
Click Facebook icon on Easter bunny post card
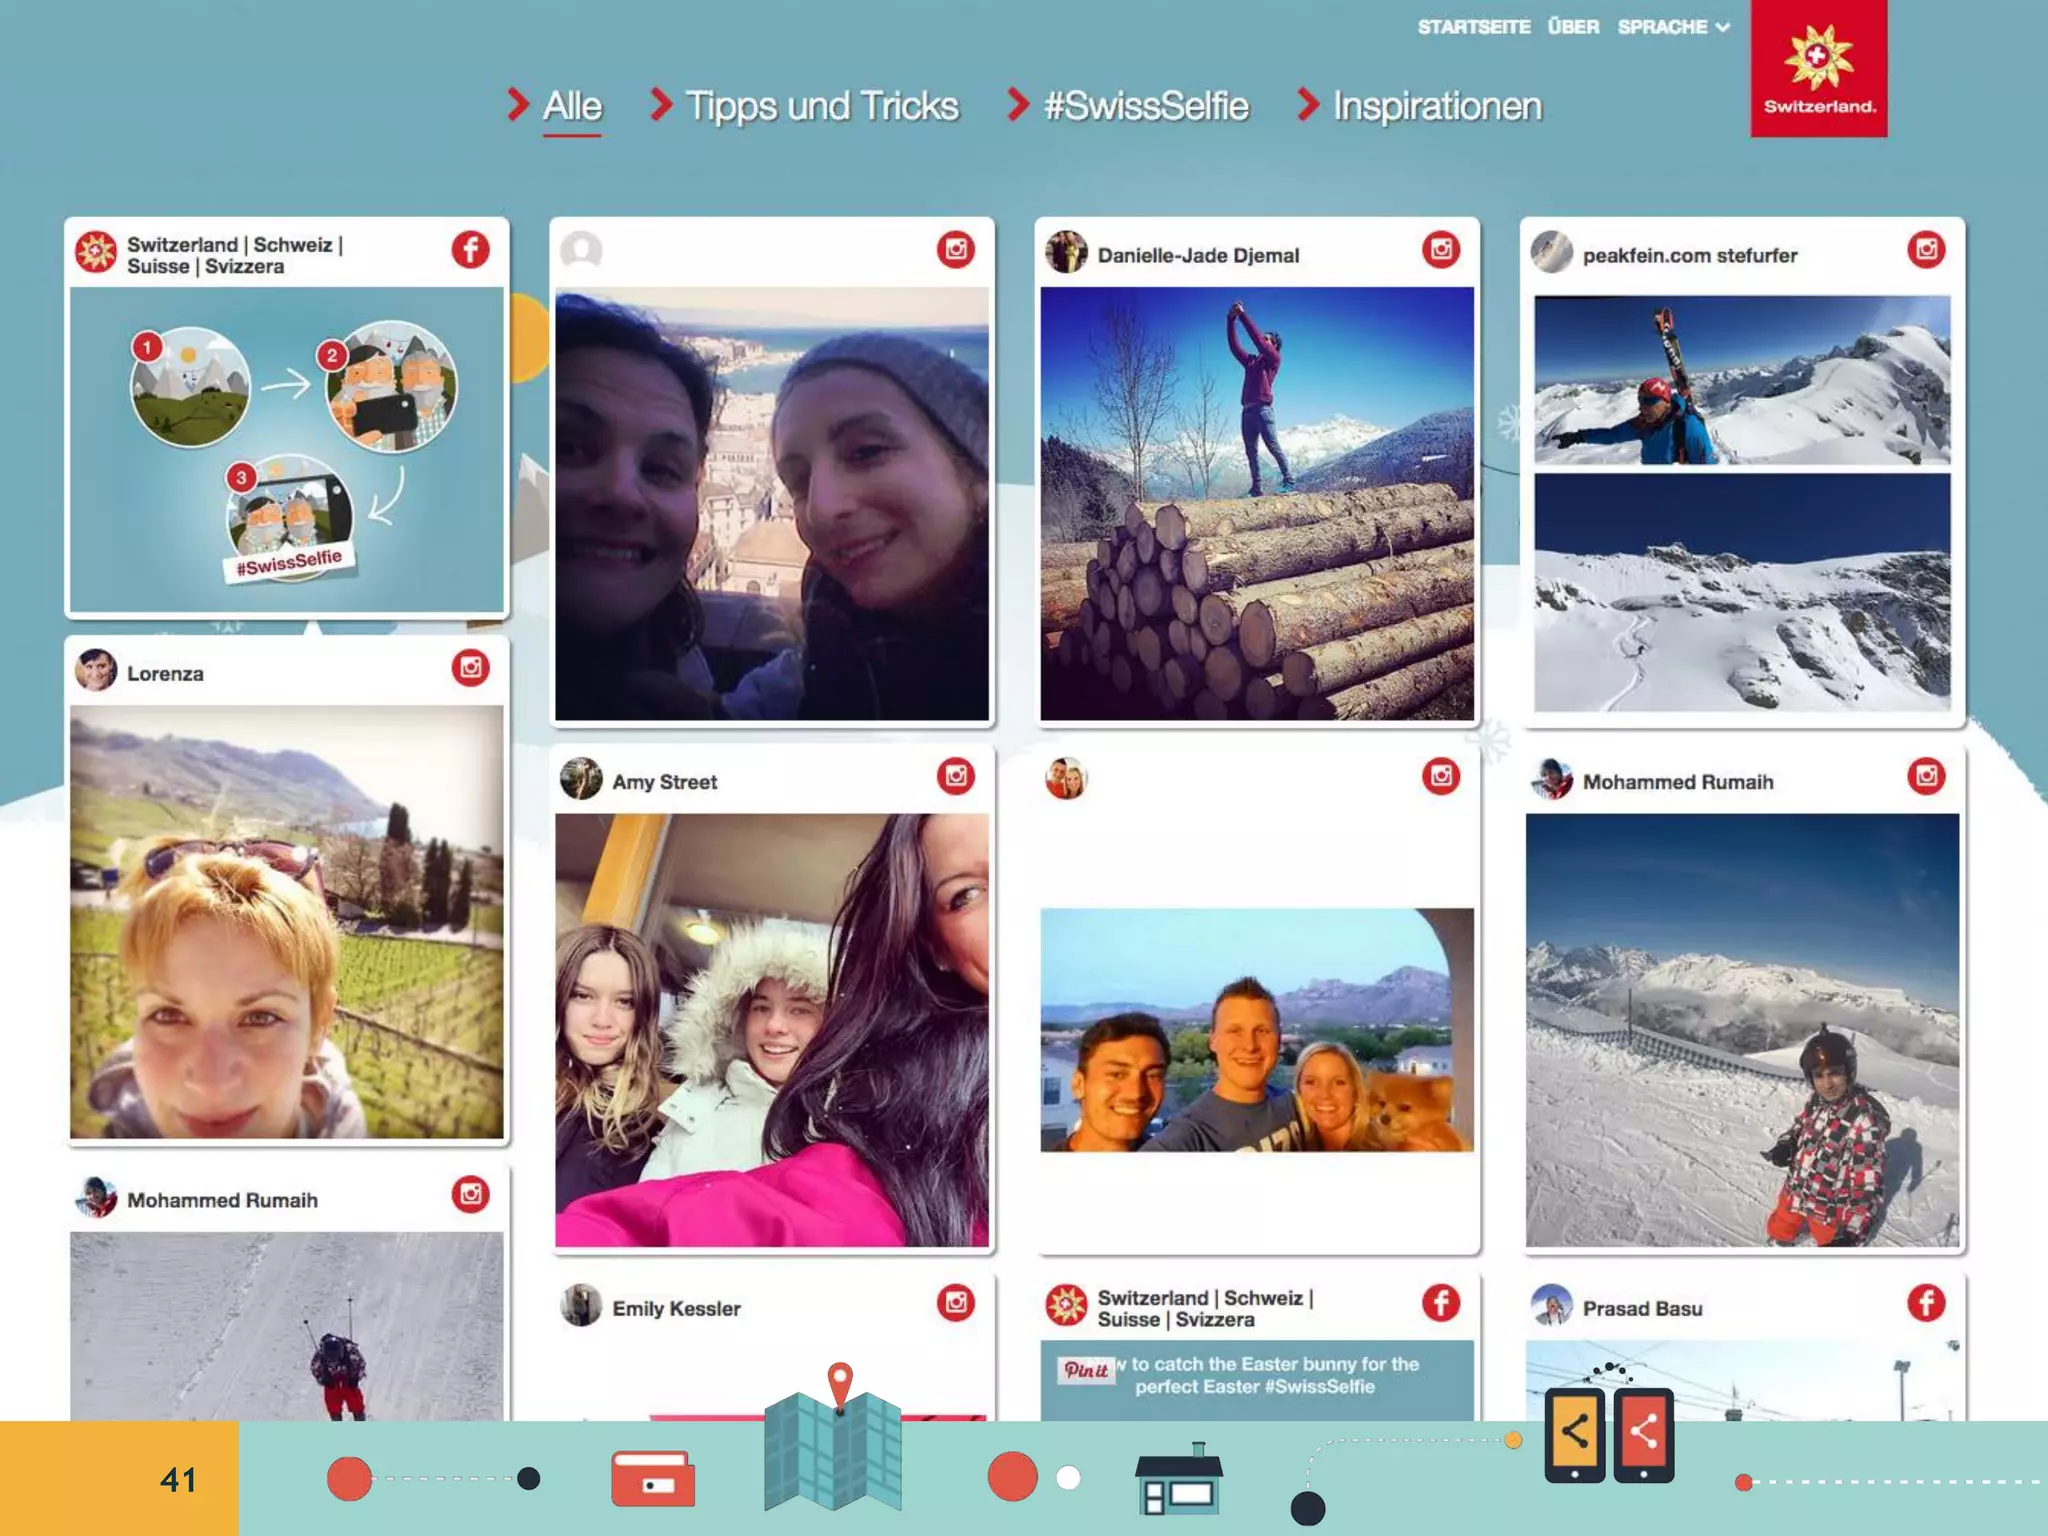pos(1441,1302)
